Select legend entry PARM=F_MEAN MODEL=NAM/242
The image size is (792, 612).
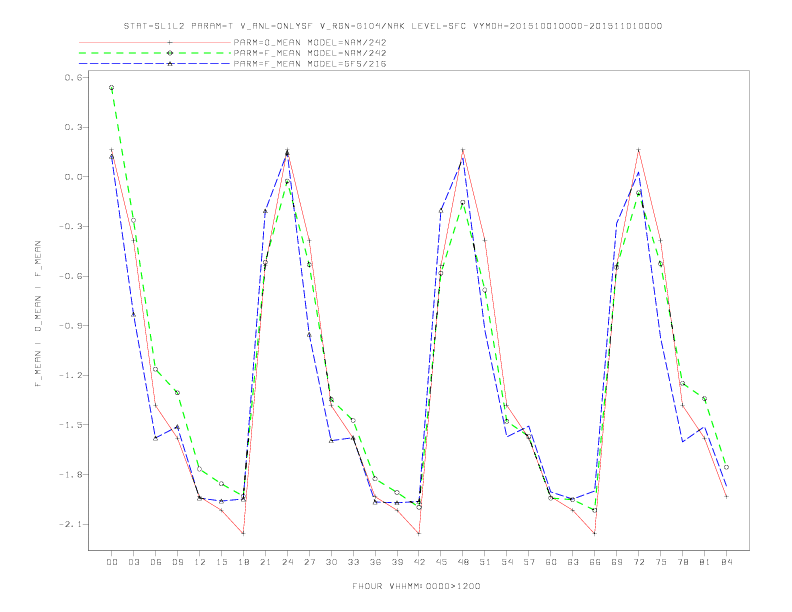[310, 53]
